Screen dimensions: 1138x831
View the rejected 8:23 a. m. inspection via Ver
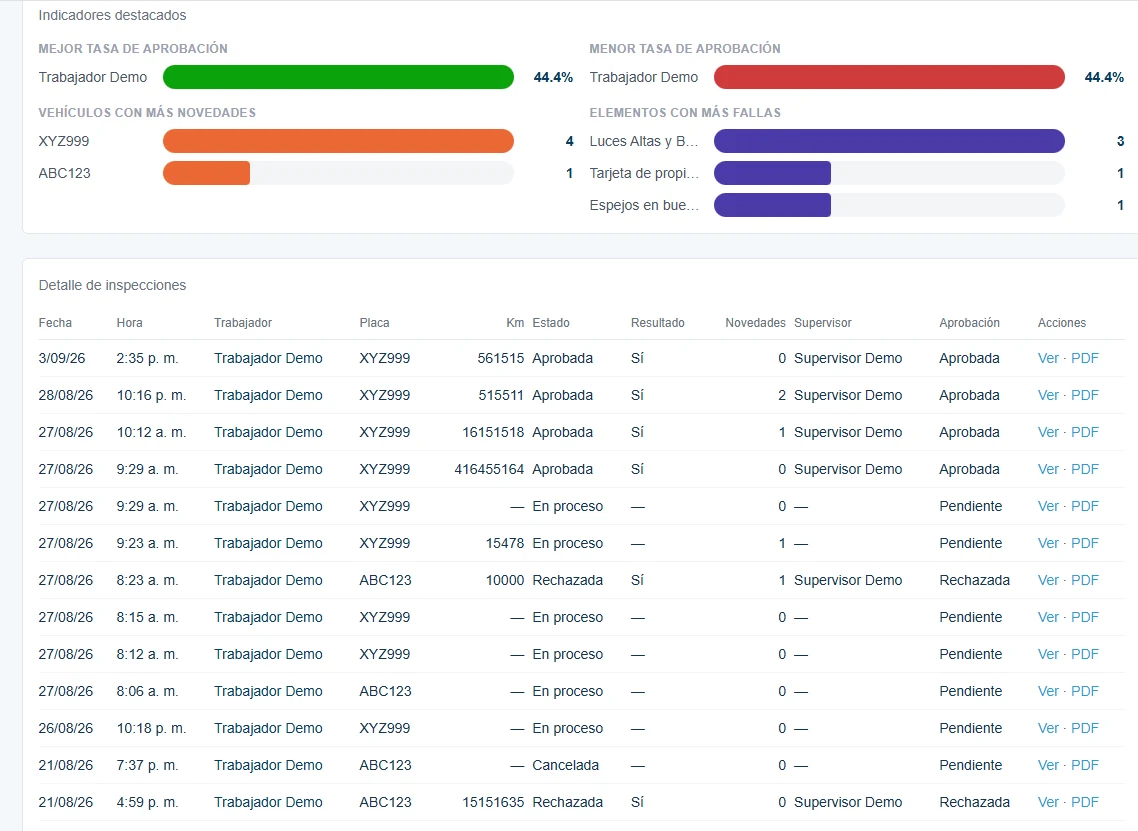click(x=1048, y=581)
